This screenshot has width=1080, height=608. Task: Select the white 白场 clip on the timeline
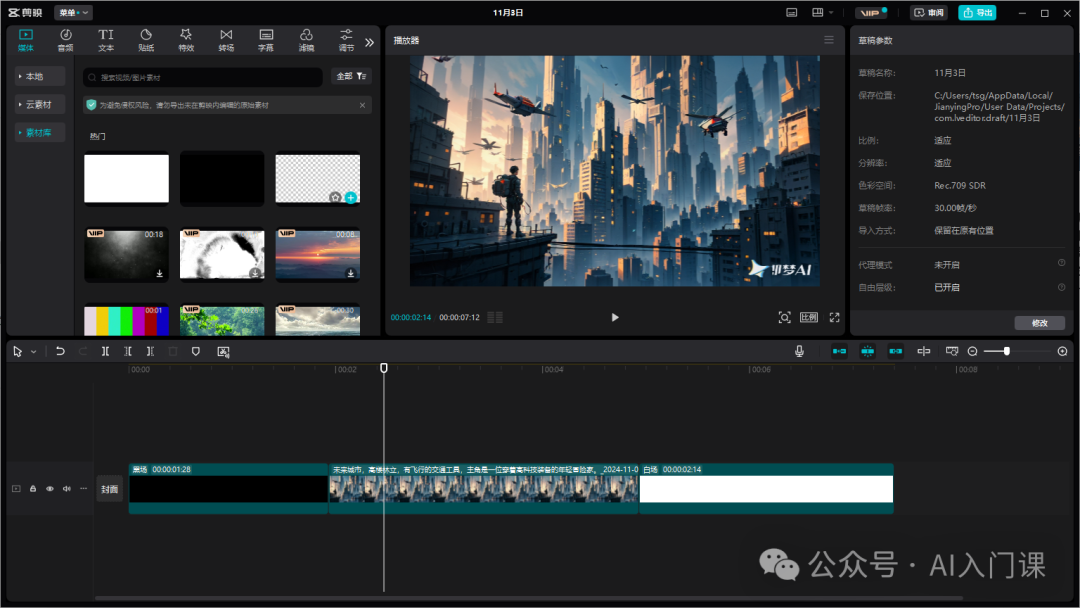[x=766, y=489]
